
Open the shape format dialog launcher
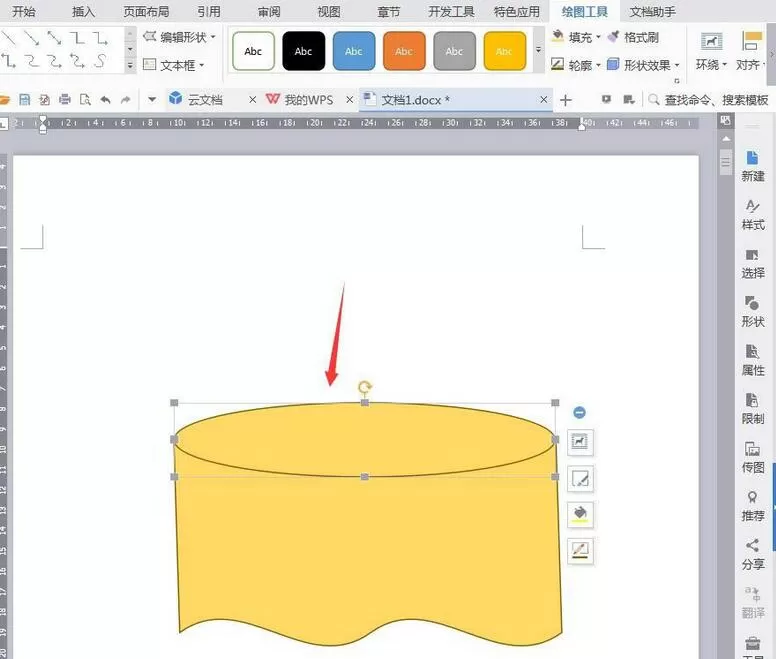pos(677,81)
